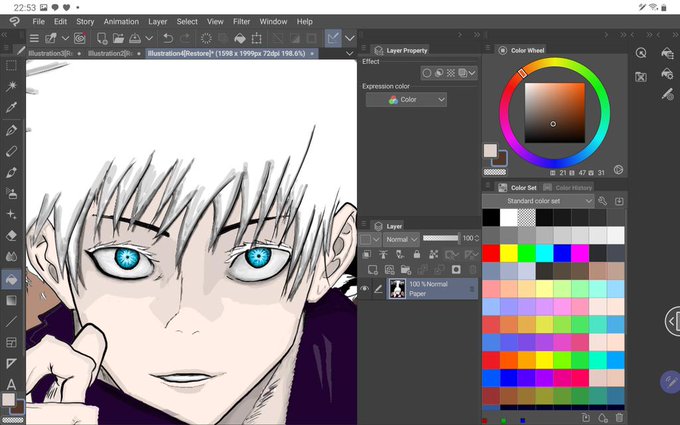
Task: Open the Normal blending mode dropdown
Action: pos(401,239)
